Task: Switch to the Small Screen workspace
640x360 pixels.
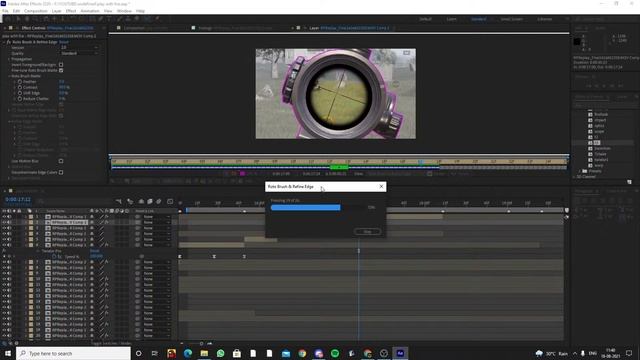Action: (511, 19)
